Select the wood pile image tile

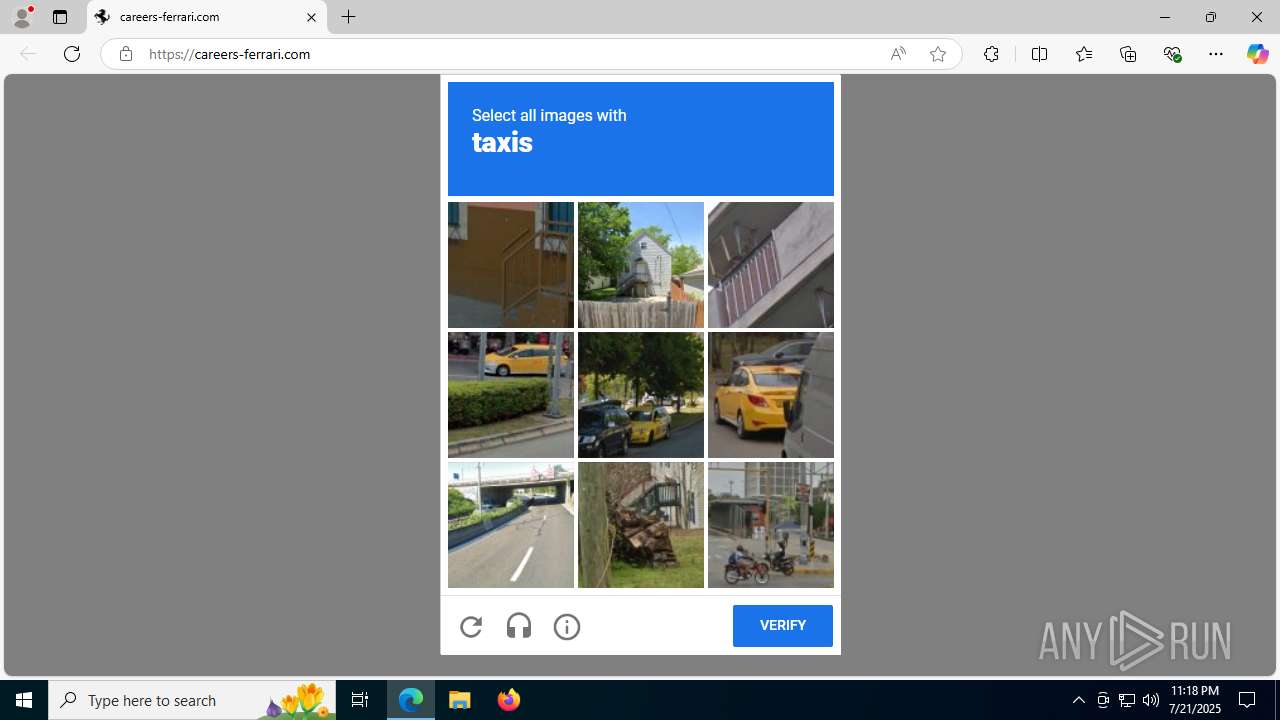coord(641,525)
